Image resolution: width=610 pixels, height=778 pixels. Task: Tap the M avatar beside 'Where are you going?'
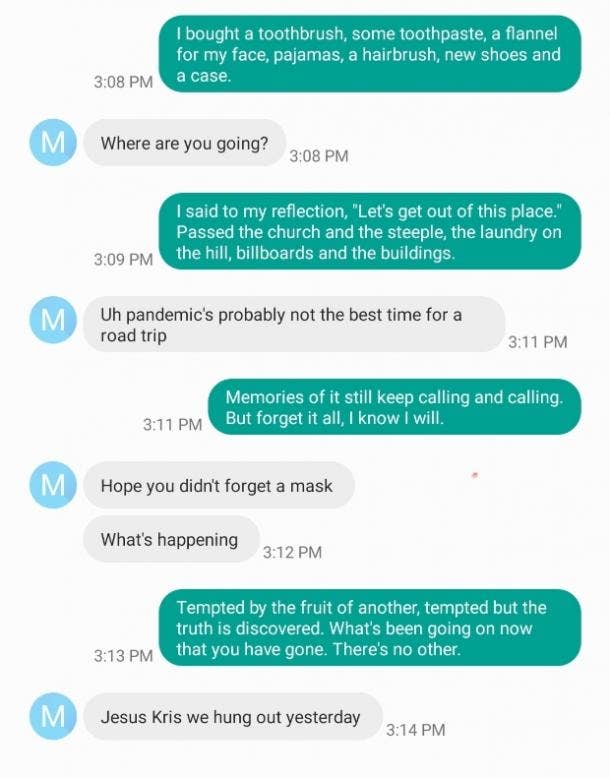coord(53,142)
